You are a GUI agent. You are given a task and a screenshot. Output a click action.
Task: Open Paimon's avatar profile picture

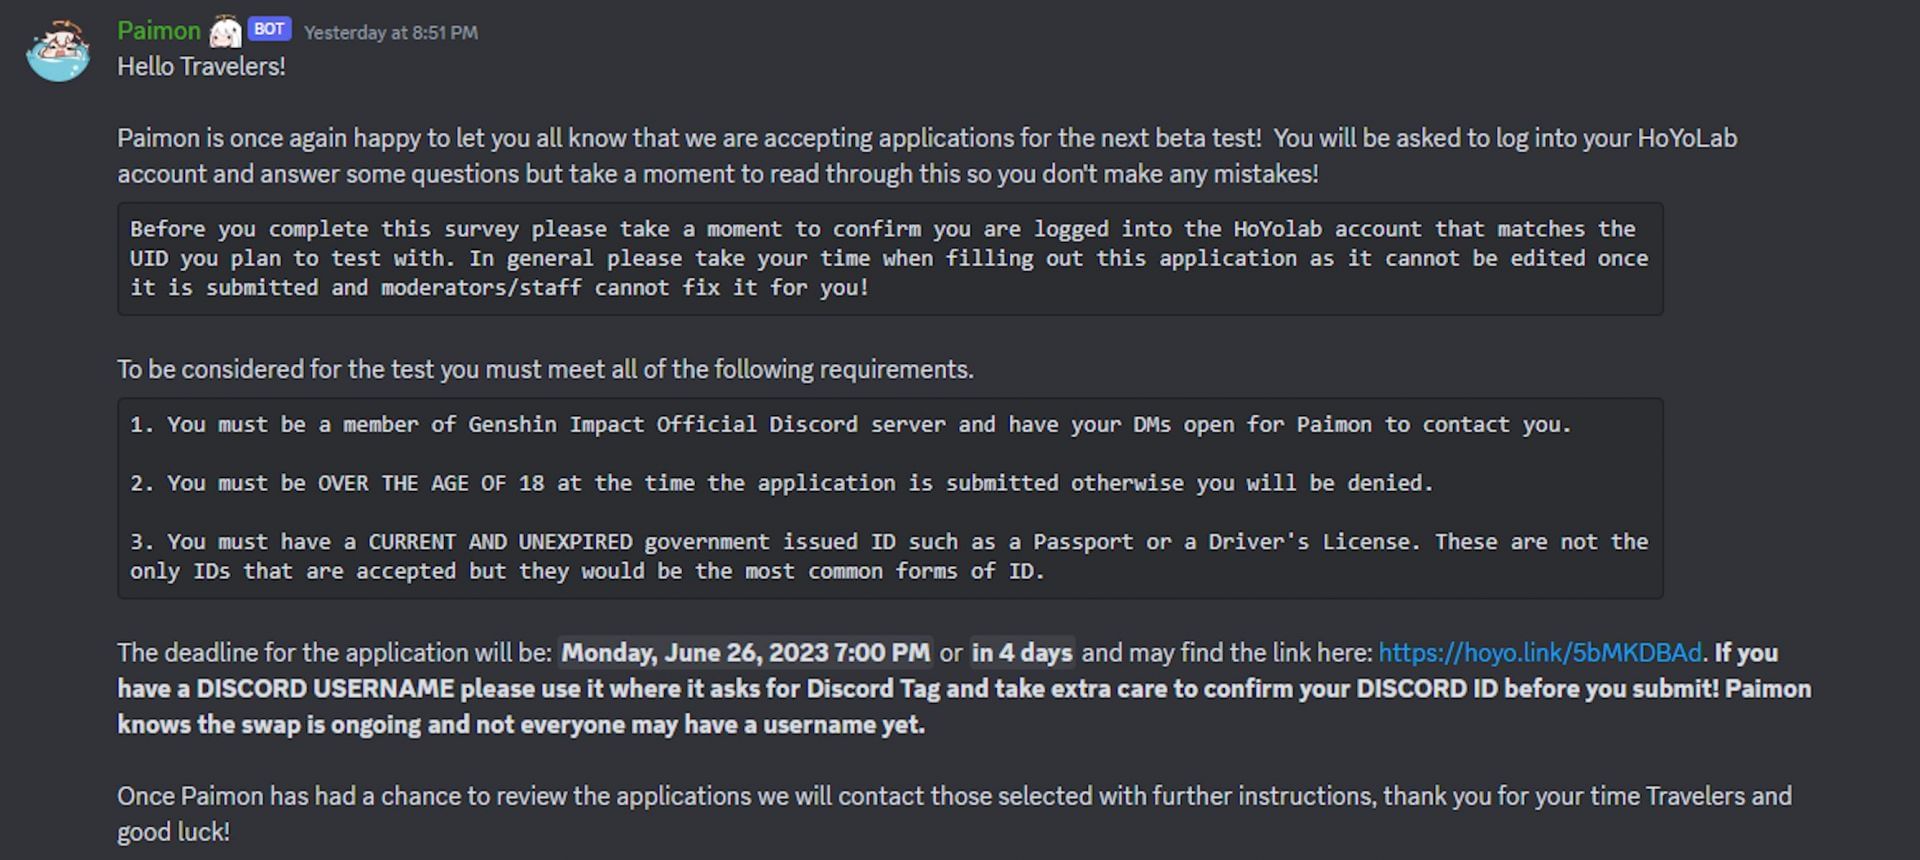[58, 50]
